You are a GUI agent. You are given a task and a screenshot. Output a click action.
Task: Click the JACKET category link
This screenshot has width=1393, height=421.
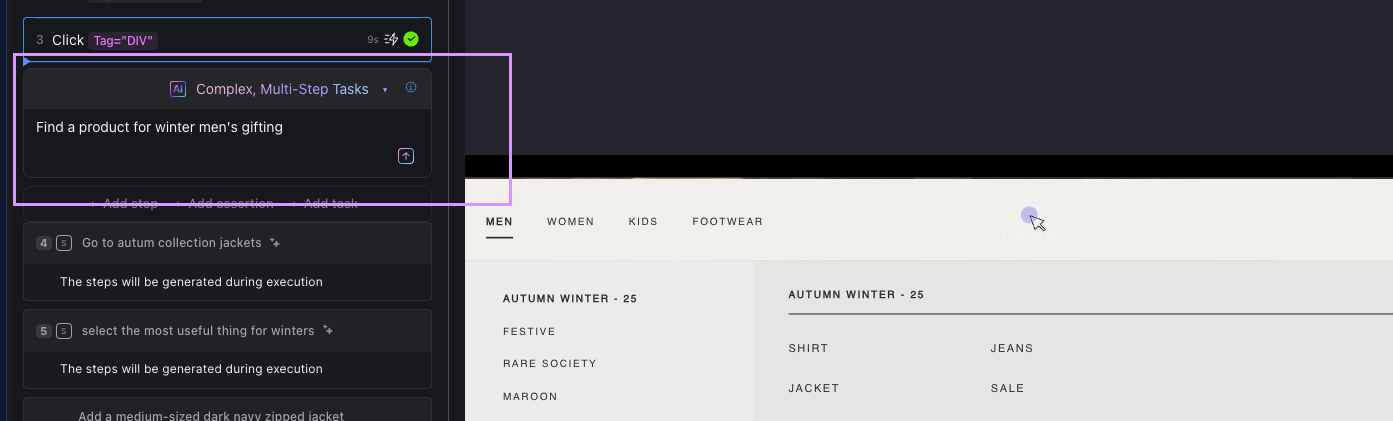coord(813,388)
